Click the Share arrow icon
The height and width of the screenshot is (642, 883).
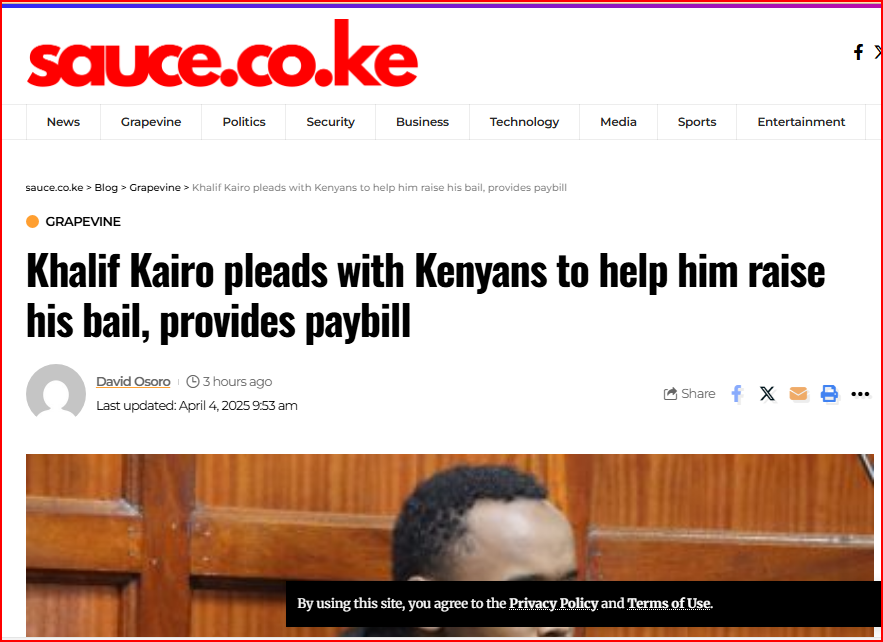click(670, 394)
